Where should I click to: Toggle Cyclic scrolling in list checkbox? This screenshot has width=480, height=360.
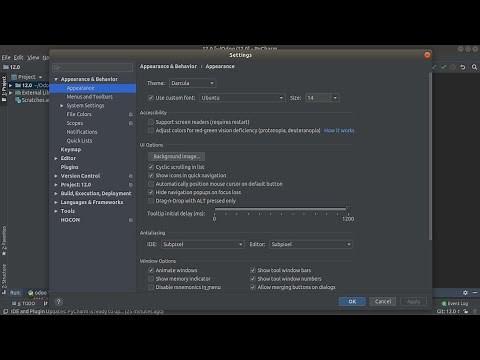[x=151, y=167]
